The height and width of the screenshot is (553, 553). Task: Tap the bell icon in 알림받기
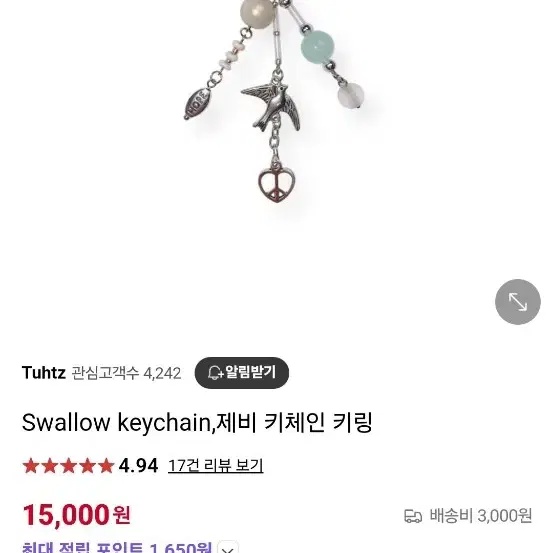click(x=215, y=373)
